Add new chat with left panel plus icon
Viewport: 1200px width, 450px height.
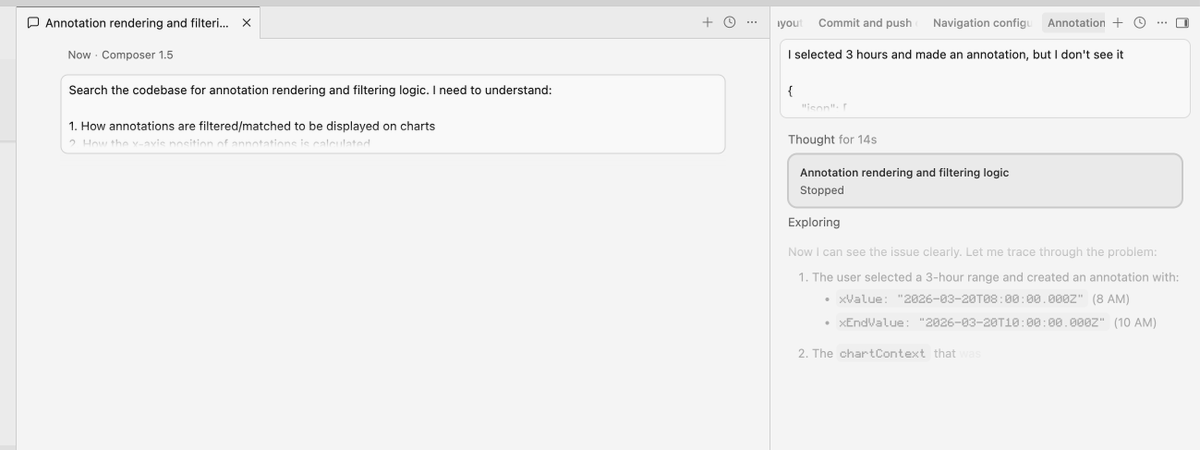pyautogui.click(x=709, y=22)
